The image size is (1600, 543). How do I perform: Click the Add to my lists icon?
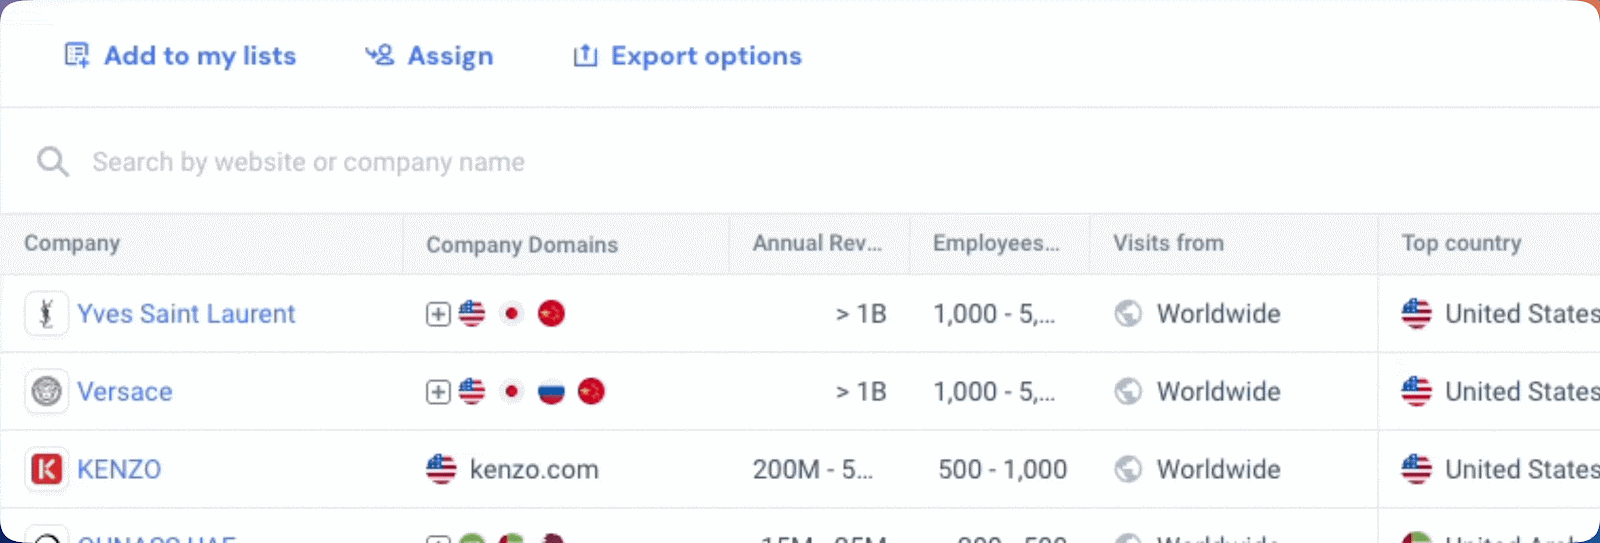point(77,55)
